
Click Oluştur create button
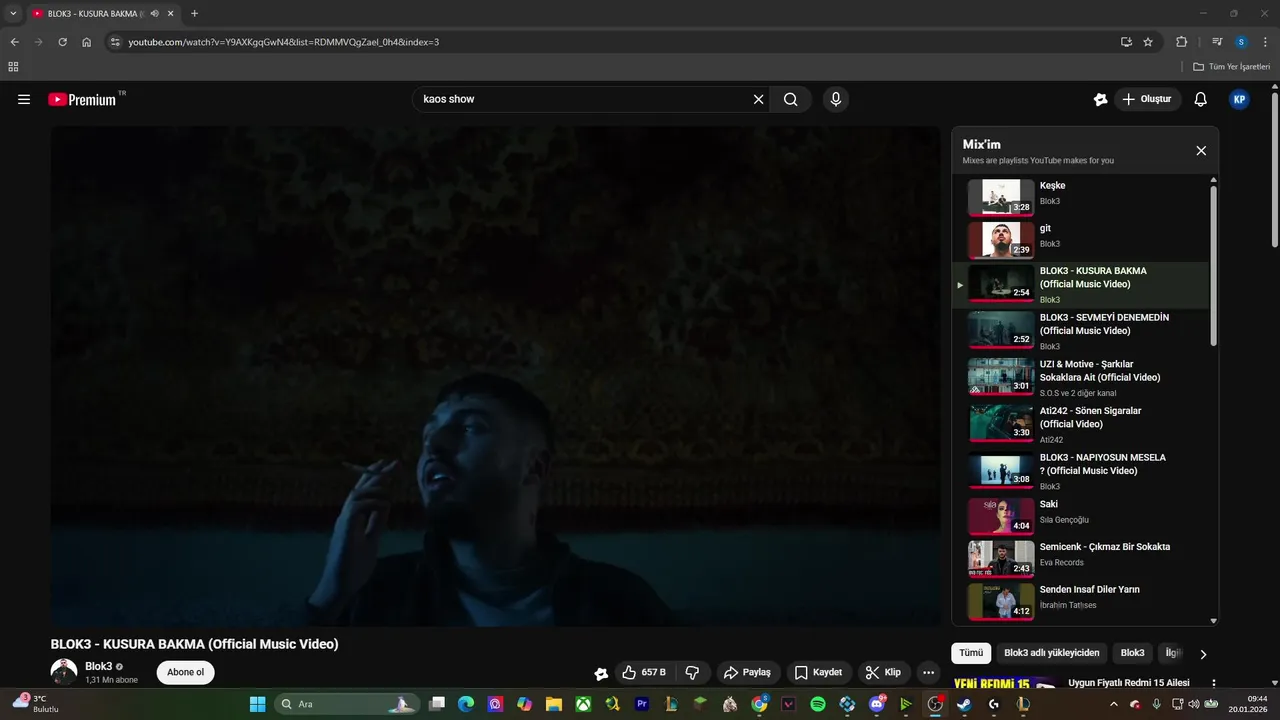tap(1147, 99)
